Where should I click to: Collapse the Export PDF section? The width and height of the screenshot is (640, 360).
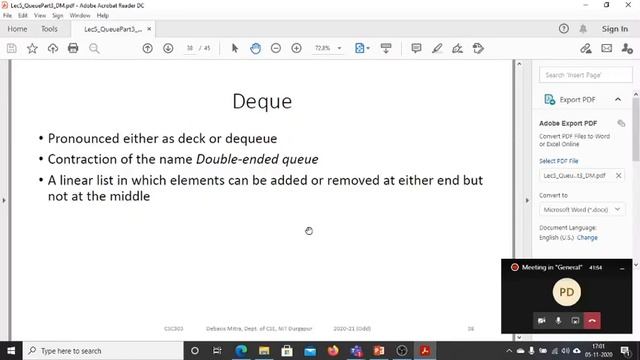[618, 100]
